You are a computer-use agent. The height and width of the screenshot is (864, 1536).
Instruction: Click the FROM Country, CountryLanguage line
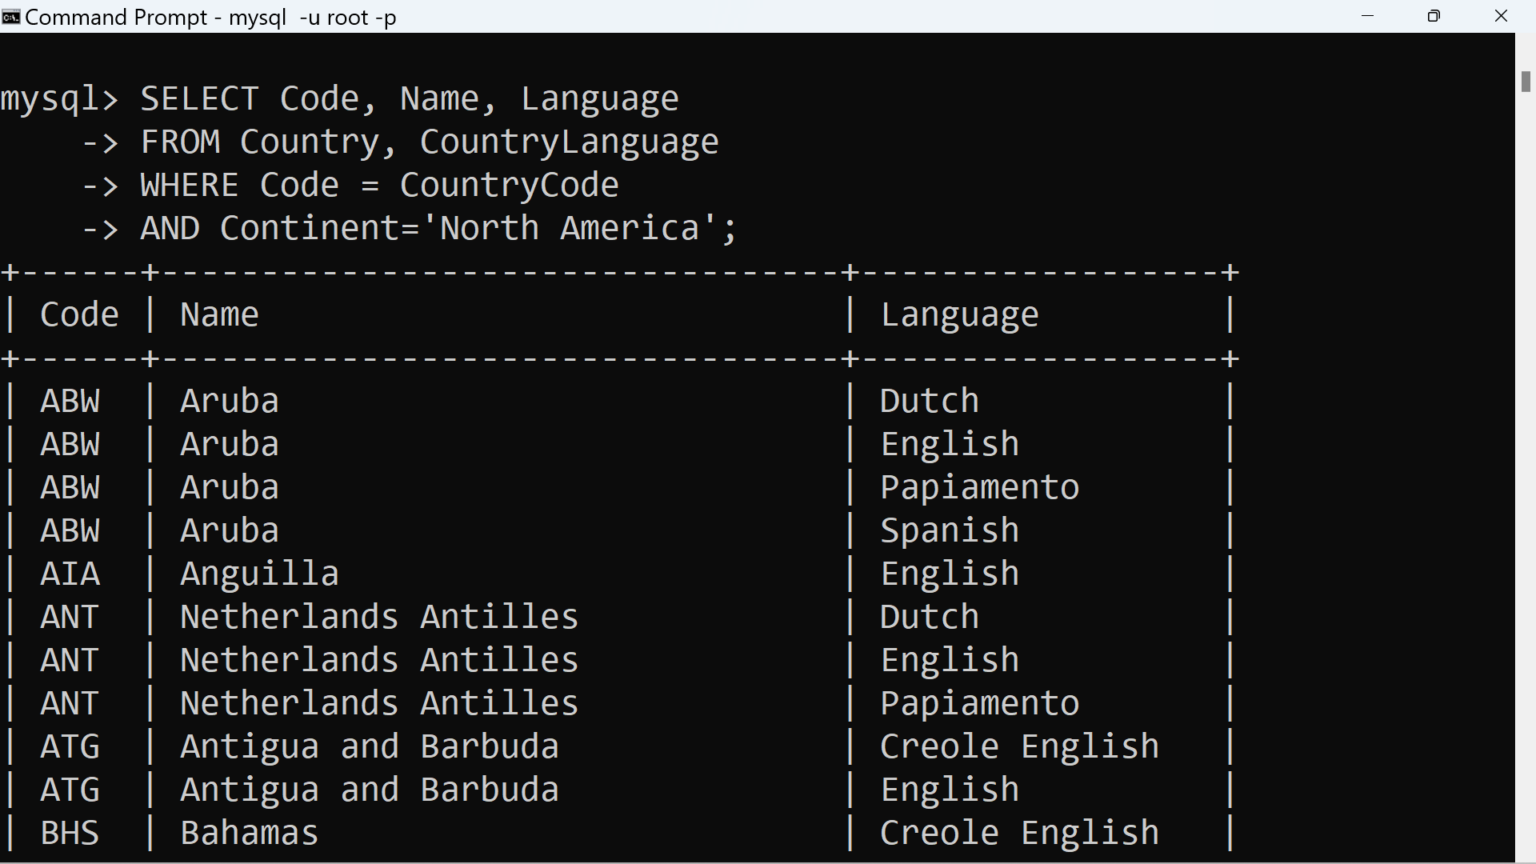tap(430, 141)
